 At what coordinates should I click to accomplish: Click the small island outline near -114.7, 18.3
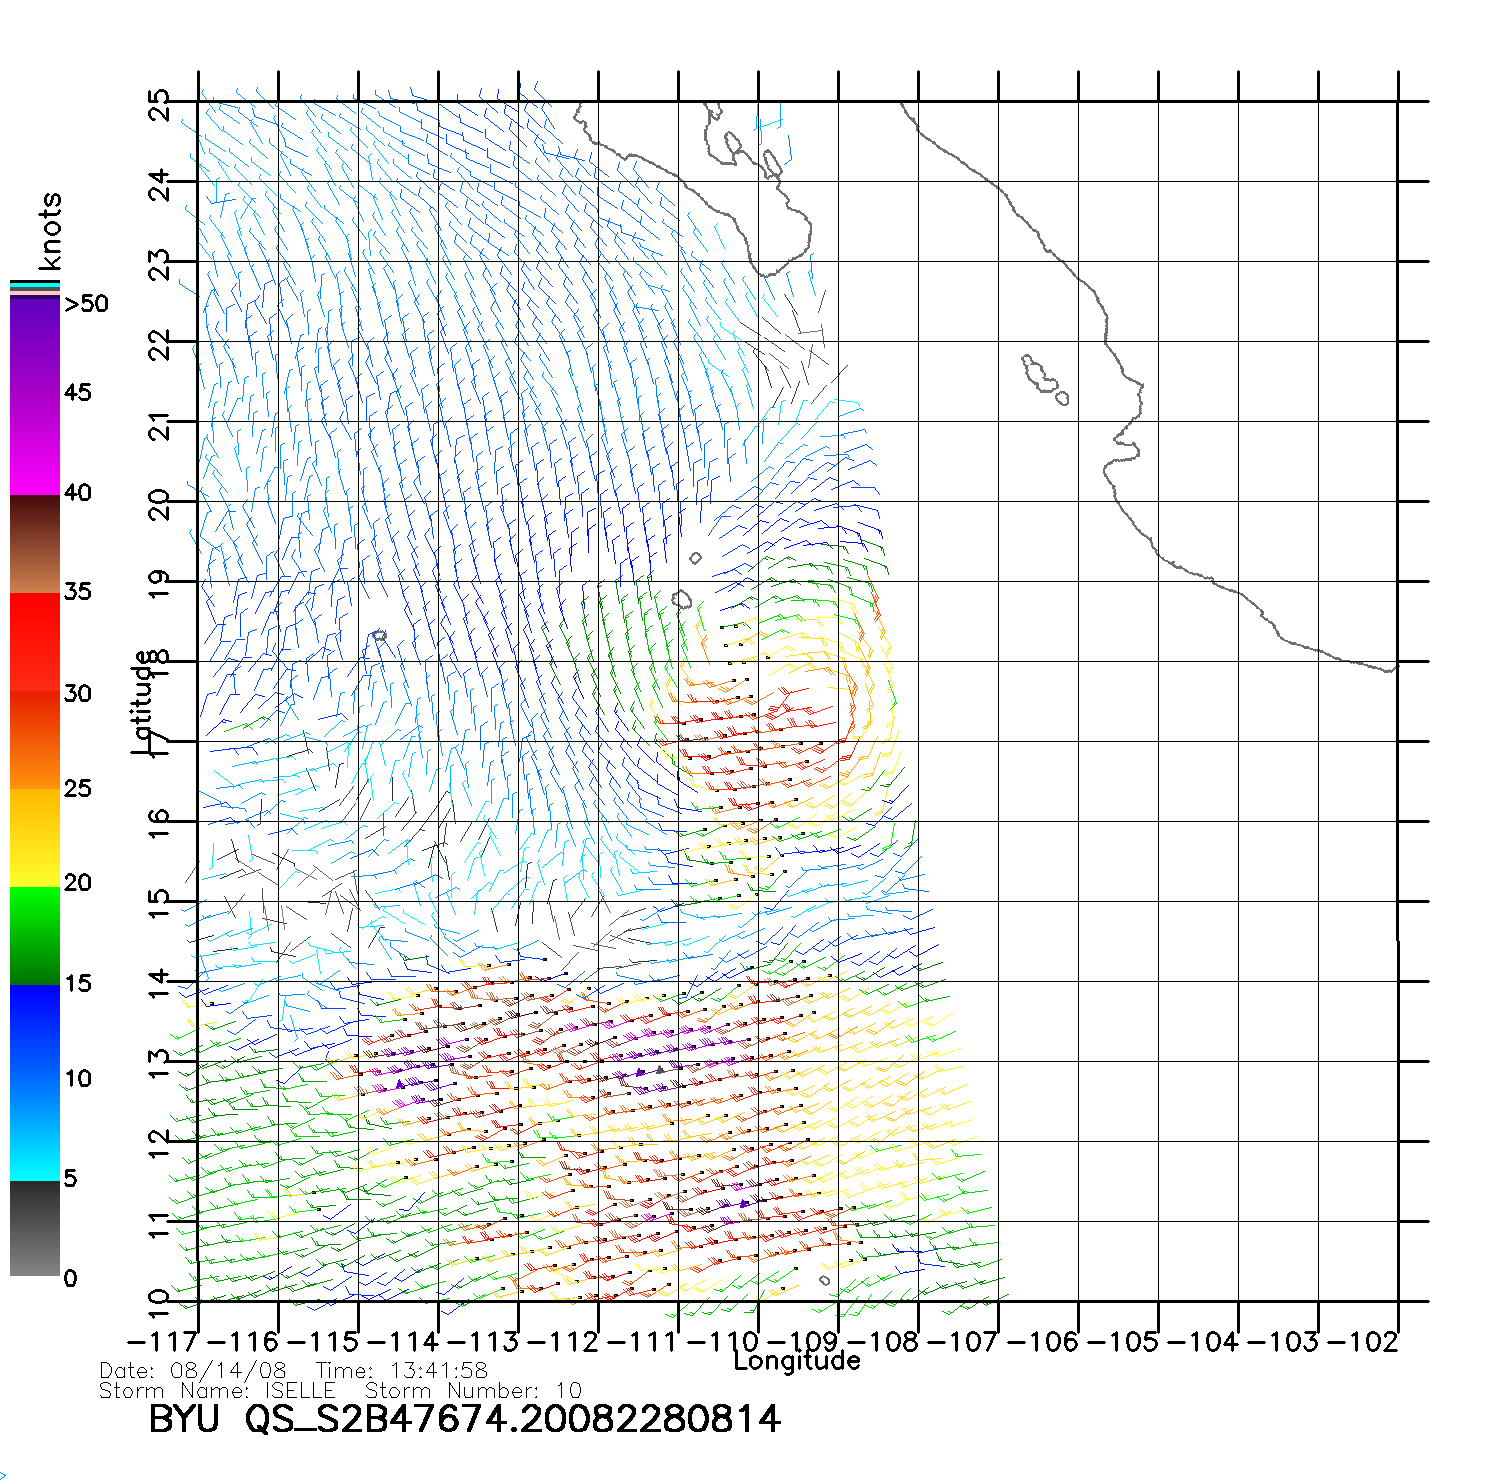click(x=379, y=635)
